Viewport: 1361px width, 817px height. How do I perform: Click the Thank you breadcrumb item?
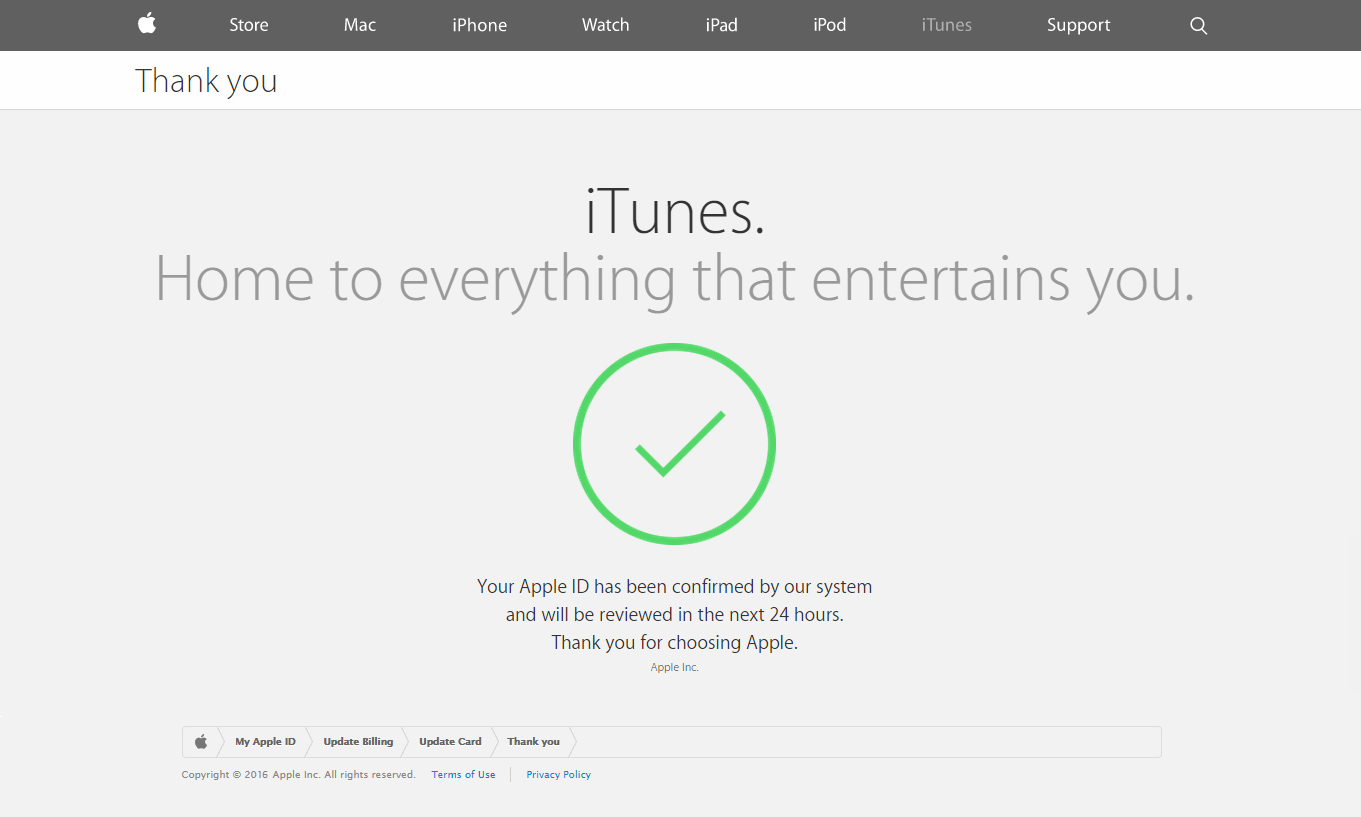533,742
